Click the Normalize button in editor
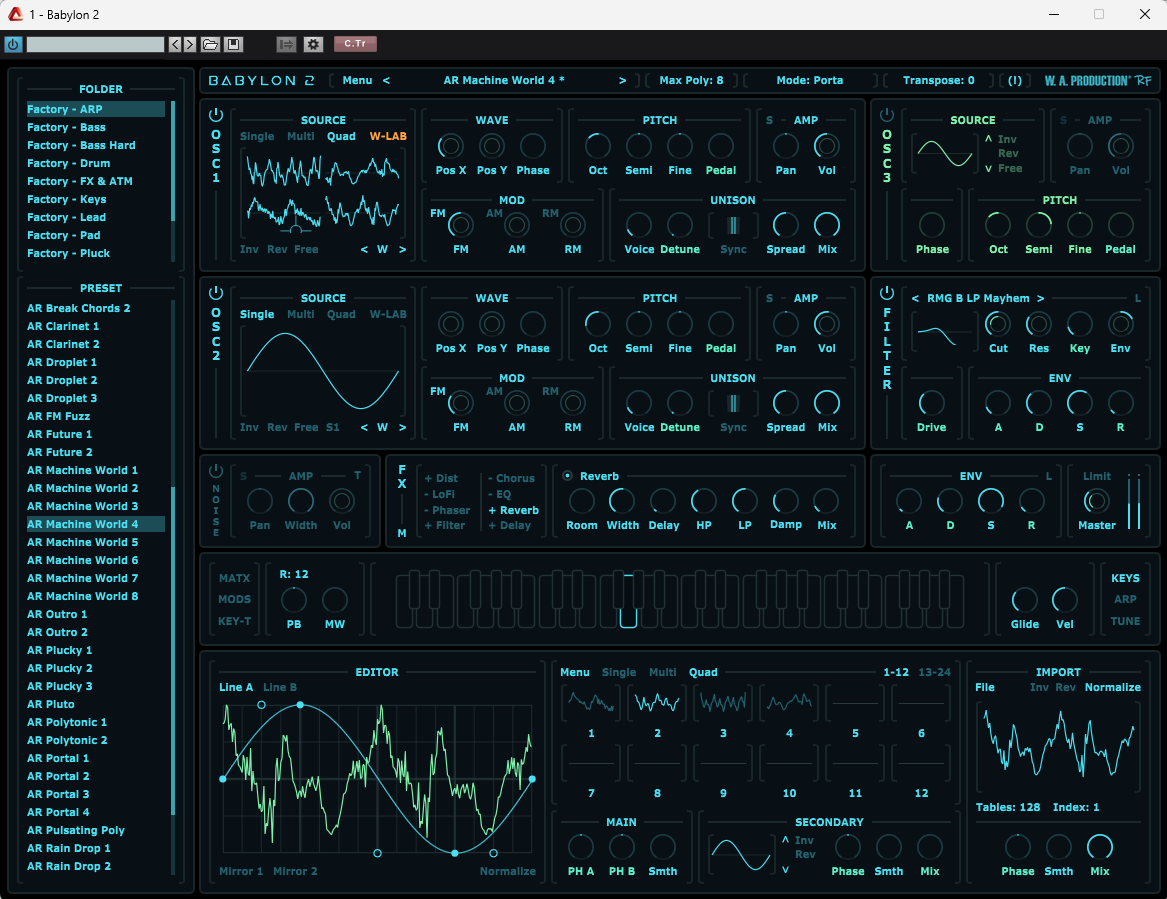The width and height of the screenshot is (1167, 899). coord(507,871)
